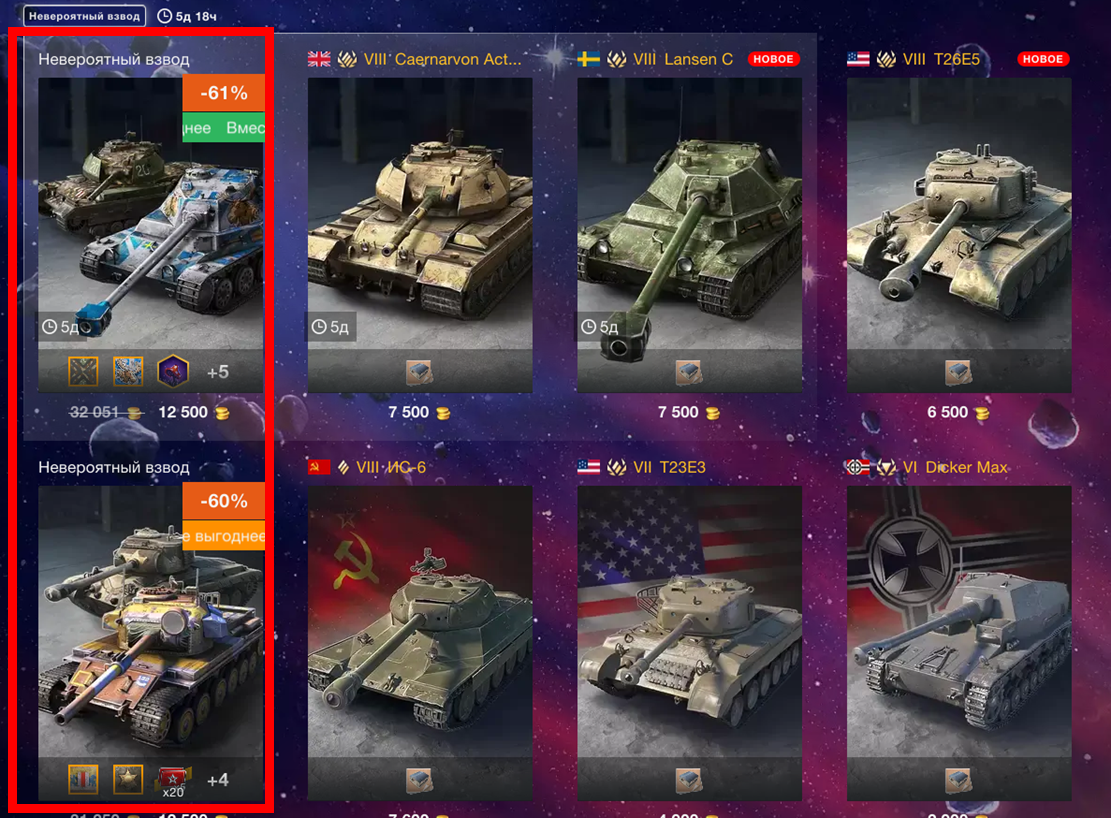1111x818 pixels.
Task: Show +4 more items in second bundle
Action: [218, 780]
